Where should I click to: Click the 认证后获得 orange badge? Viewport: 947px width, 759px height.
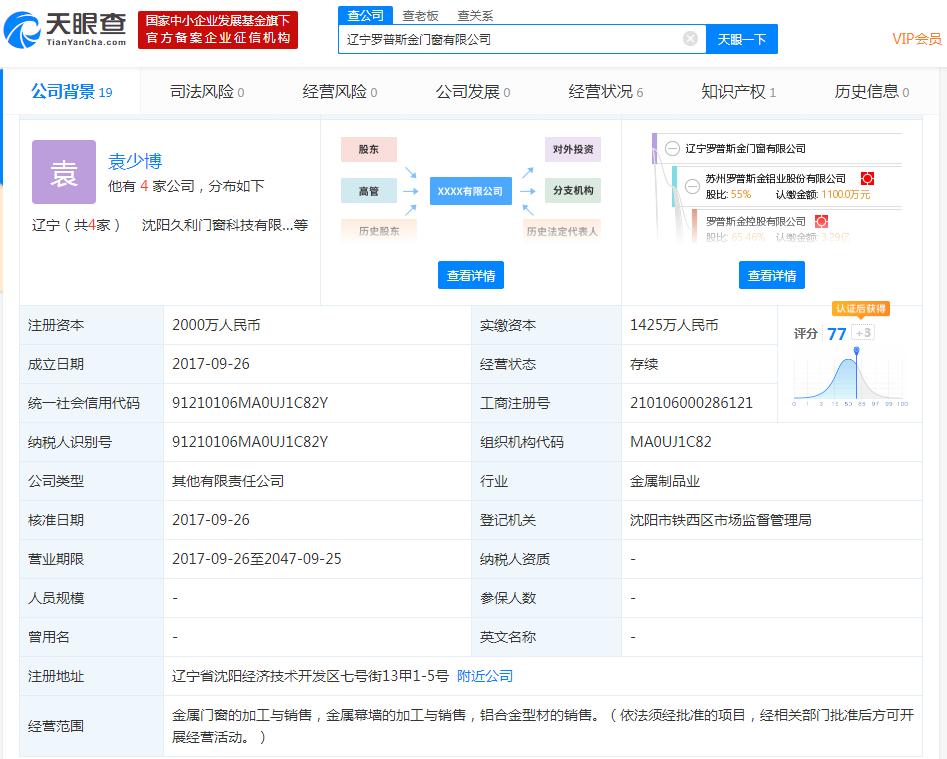tap(861, 309)
